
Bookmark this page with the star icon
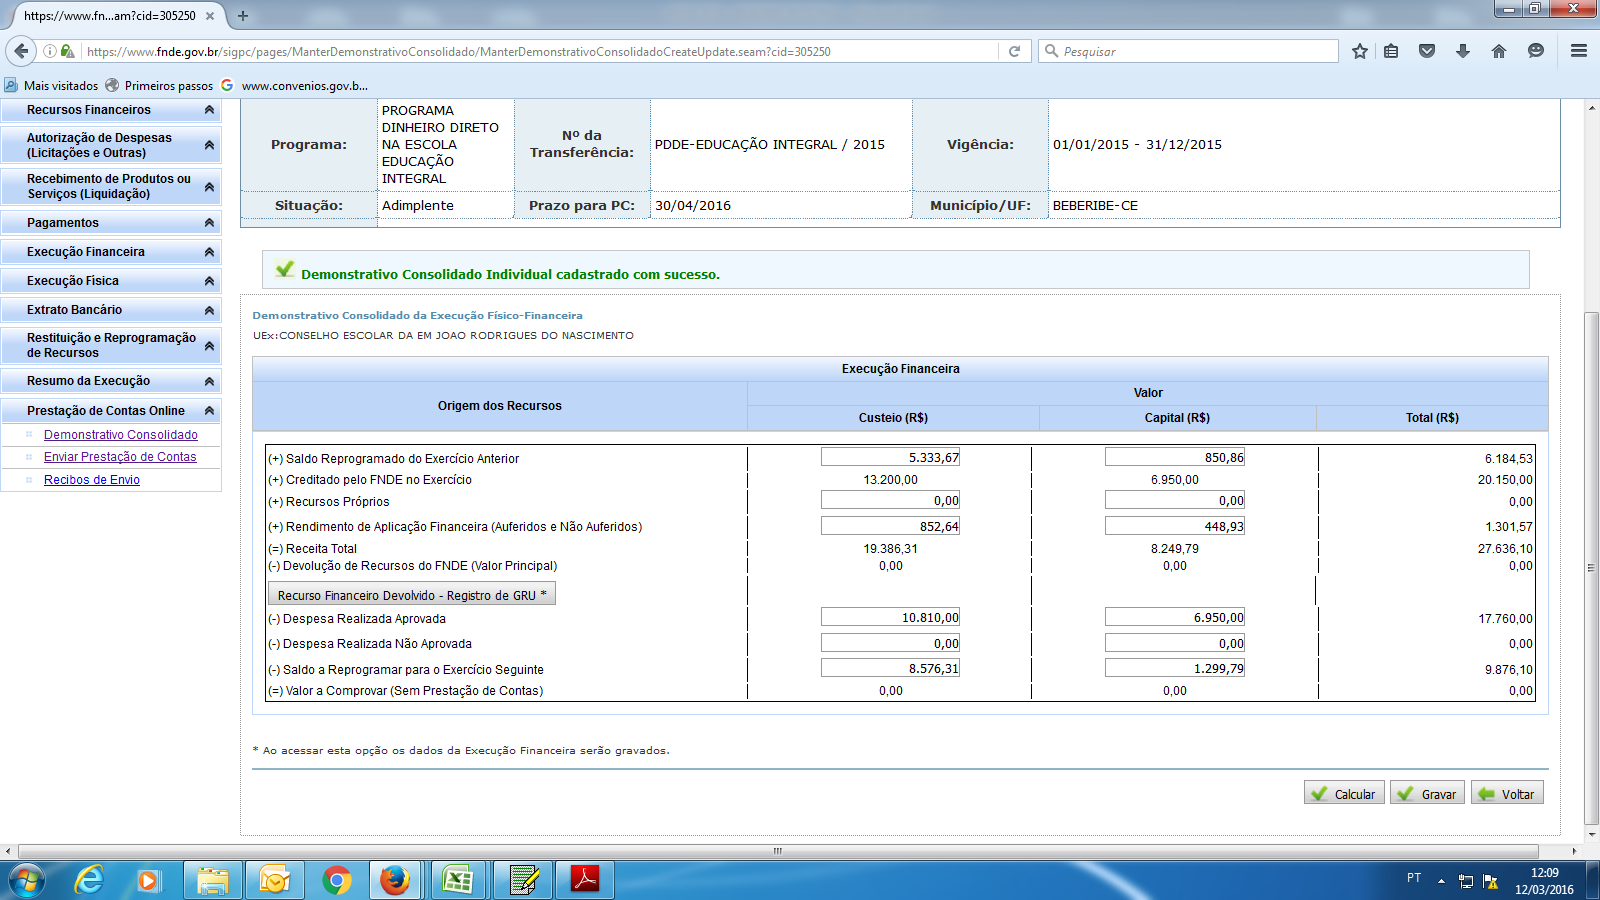[1359, 51]
